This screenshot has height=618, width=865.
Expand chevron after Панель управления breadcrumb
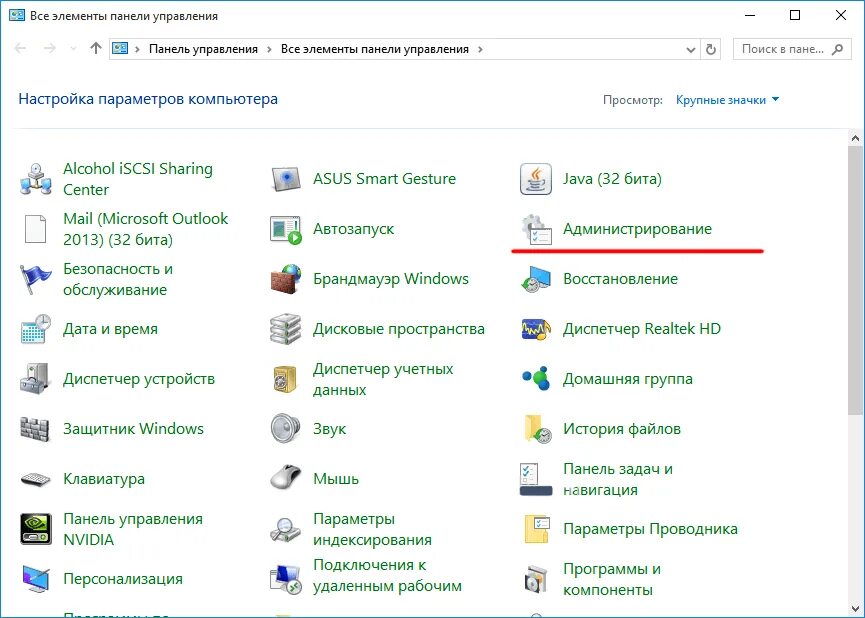pyautogui.click(x=269, y=49)
